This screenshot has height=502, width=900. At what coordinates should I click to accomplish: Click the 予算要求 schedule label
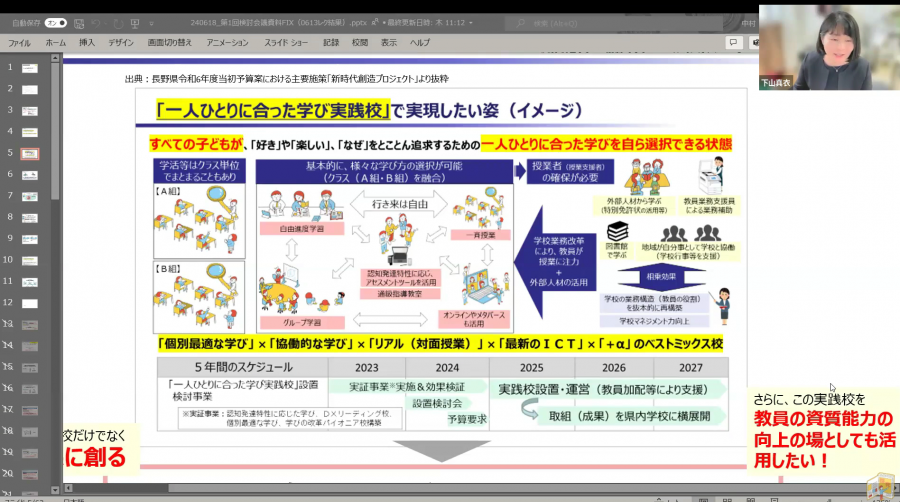[467, 419]
